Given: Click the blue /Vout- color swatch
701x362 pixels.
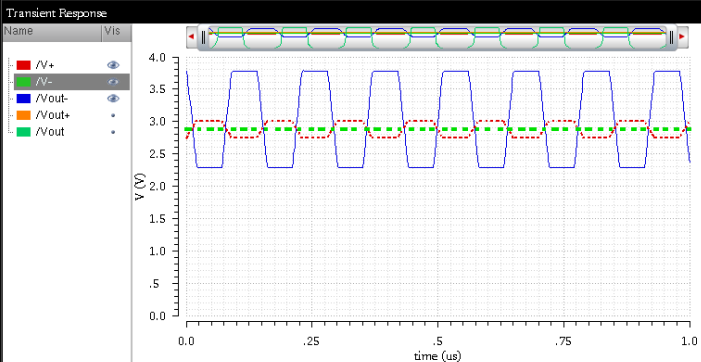Looking at the screenshot, I should [x=23, y=98].
